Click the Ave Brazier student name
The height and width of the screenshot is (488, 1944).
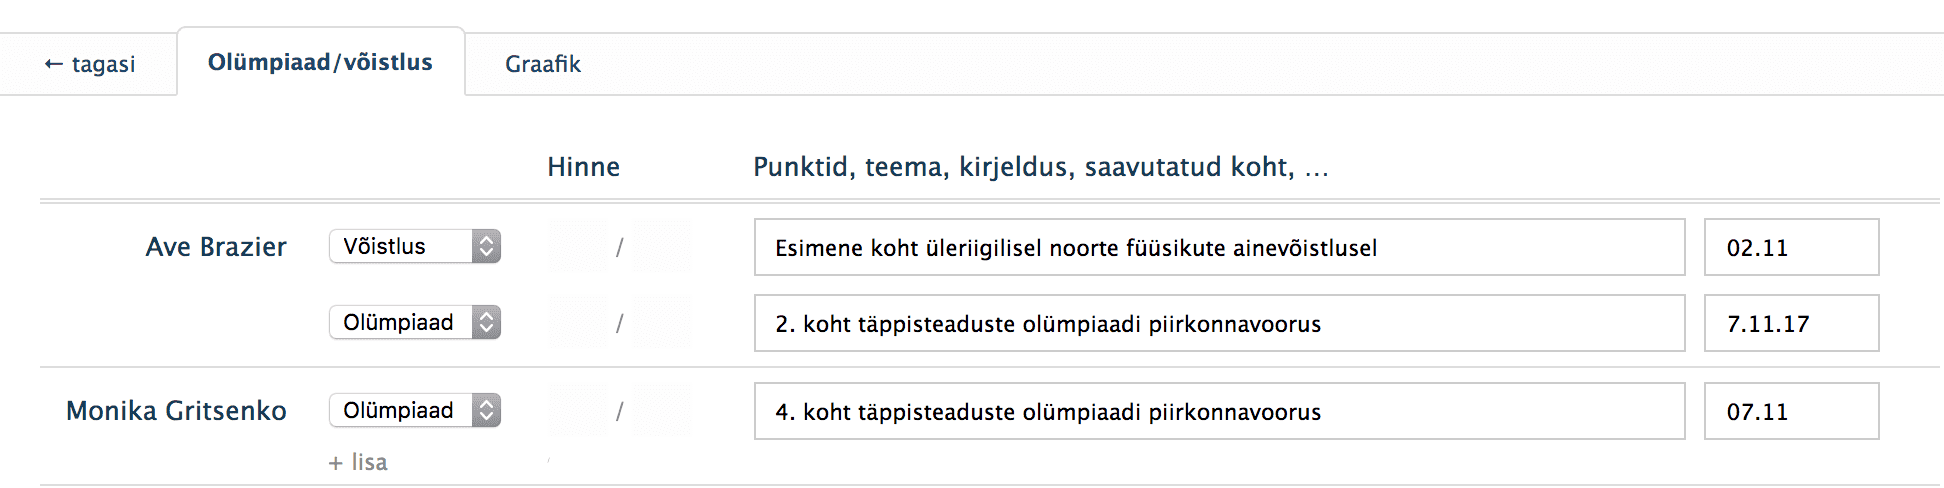coord(216,247)
